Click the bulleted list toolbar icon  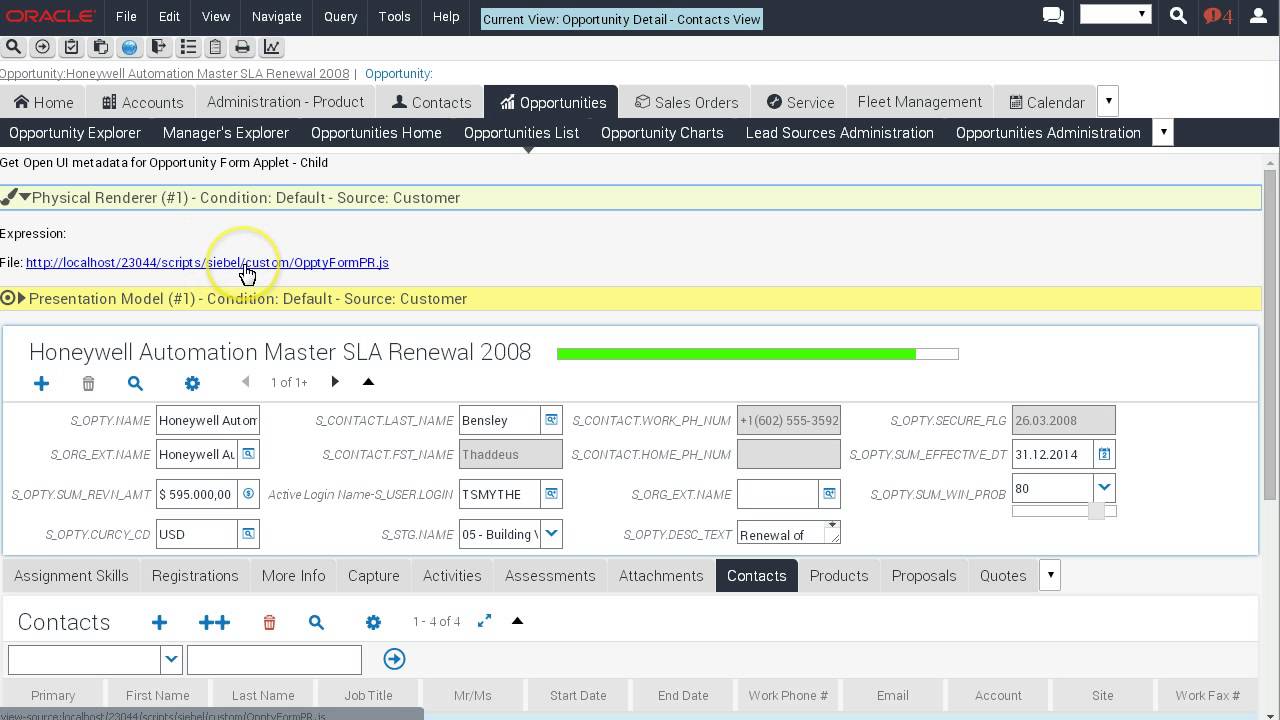(x=187, y=47)
